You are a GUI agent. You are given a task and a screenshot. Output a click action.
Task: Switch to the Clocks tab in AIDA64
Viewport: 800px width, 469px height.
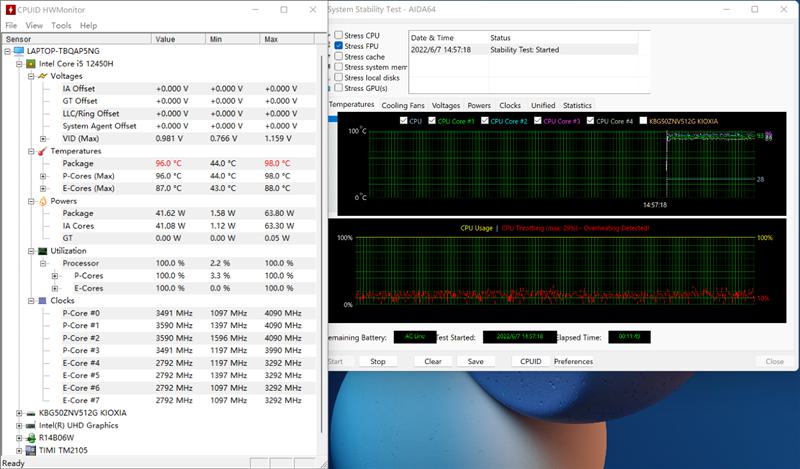pos(510,105)
